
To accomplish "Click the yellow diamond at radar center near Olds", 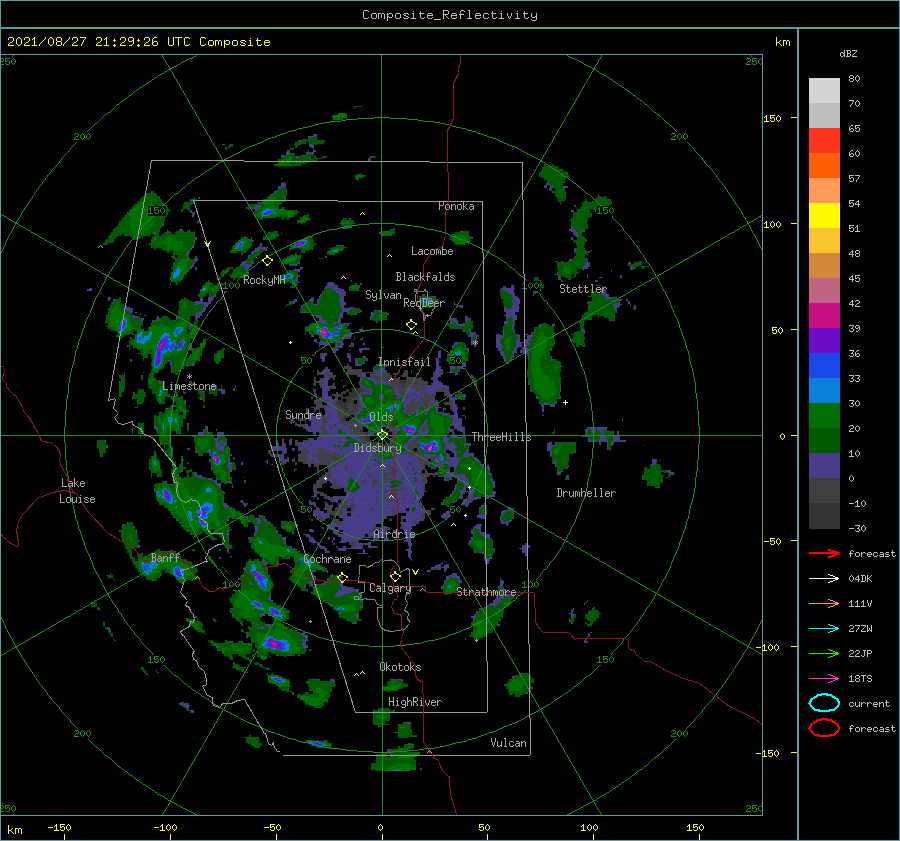I will coord(382,435).
